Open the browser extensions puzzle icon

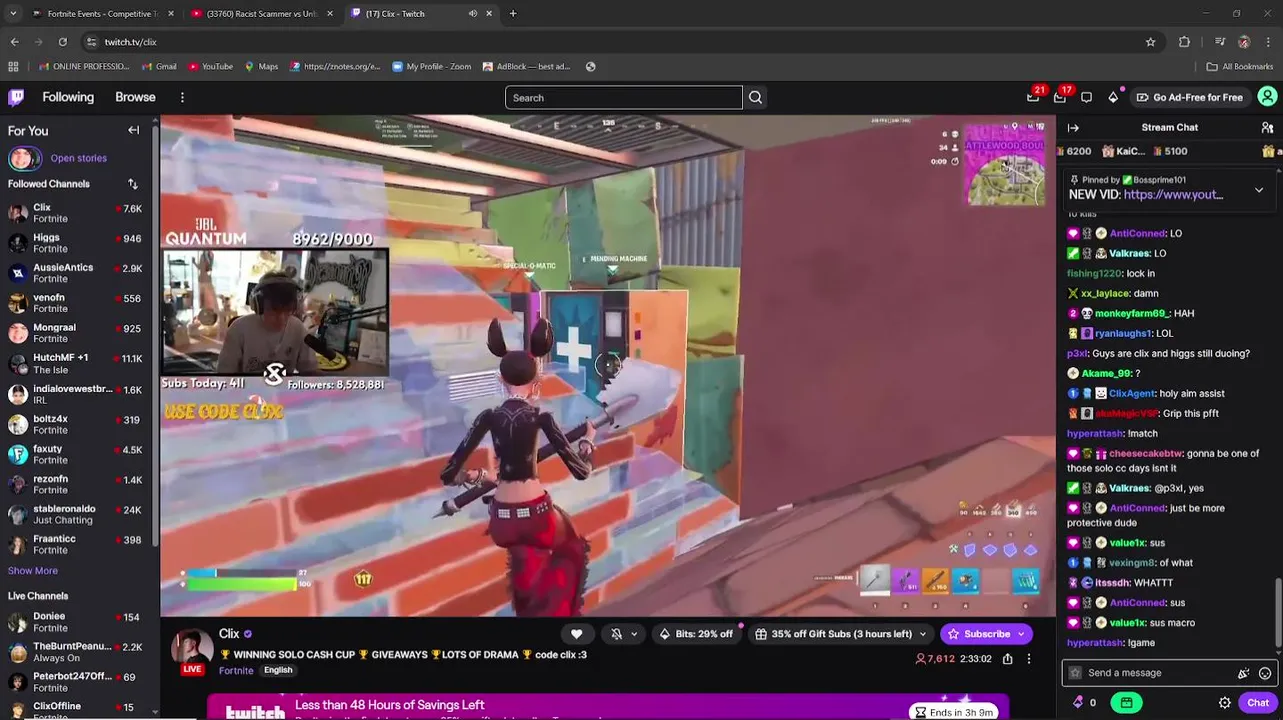pyautogui.click(x=1184, y=42)
